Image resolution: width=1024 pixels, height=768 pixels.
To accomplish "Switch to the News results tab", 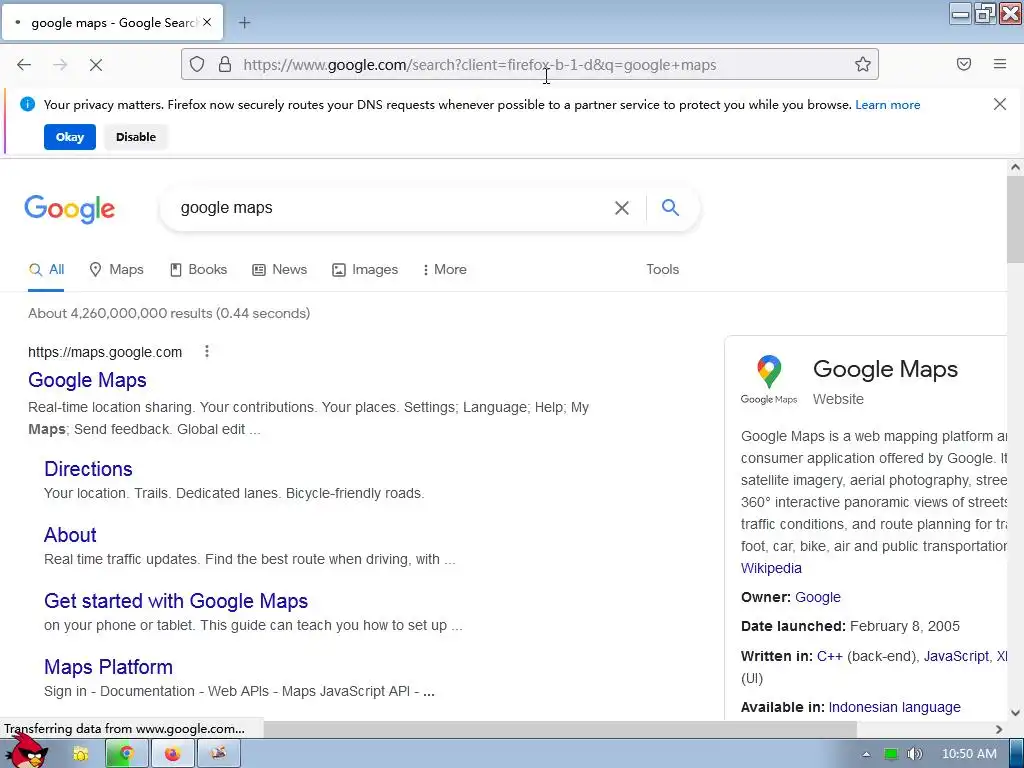I will (280, 270).
